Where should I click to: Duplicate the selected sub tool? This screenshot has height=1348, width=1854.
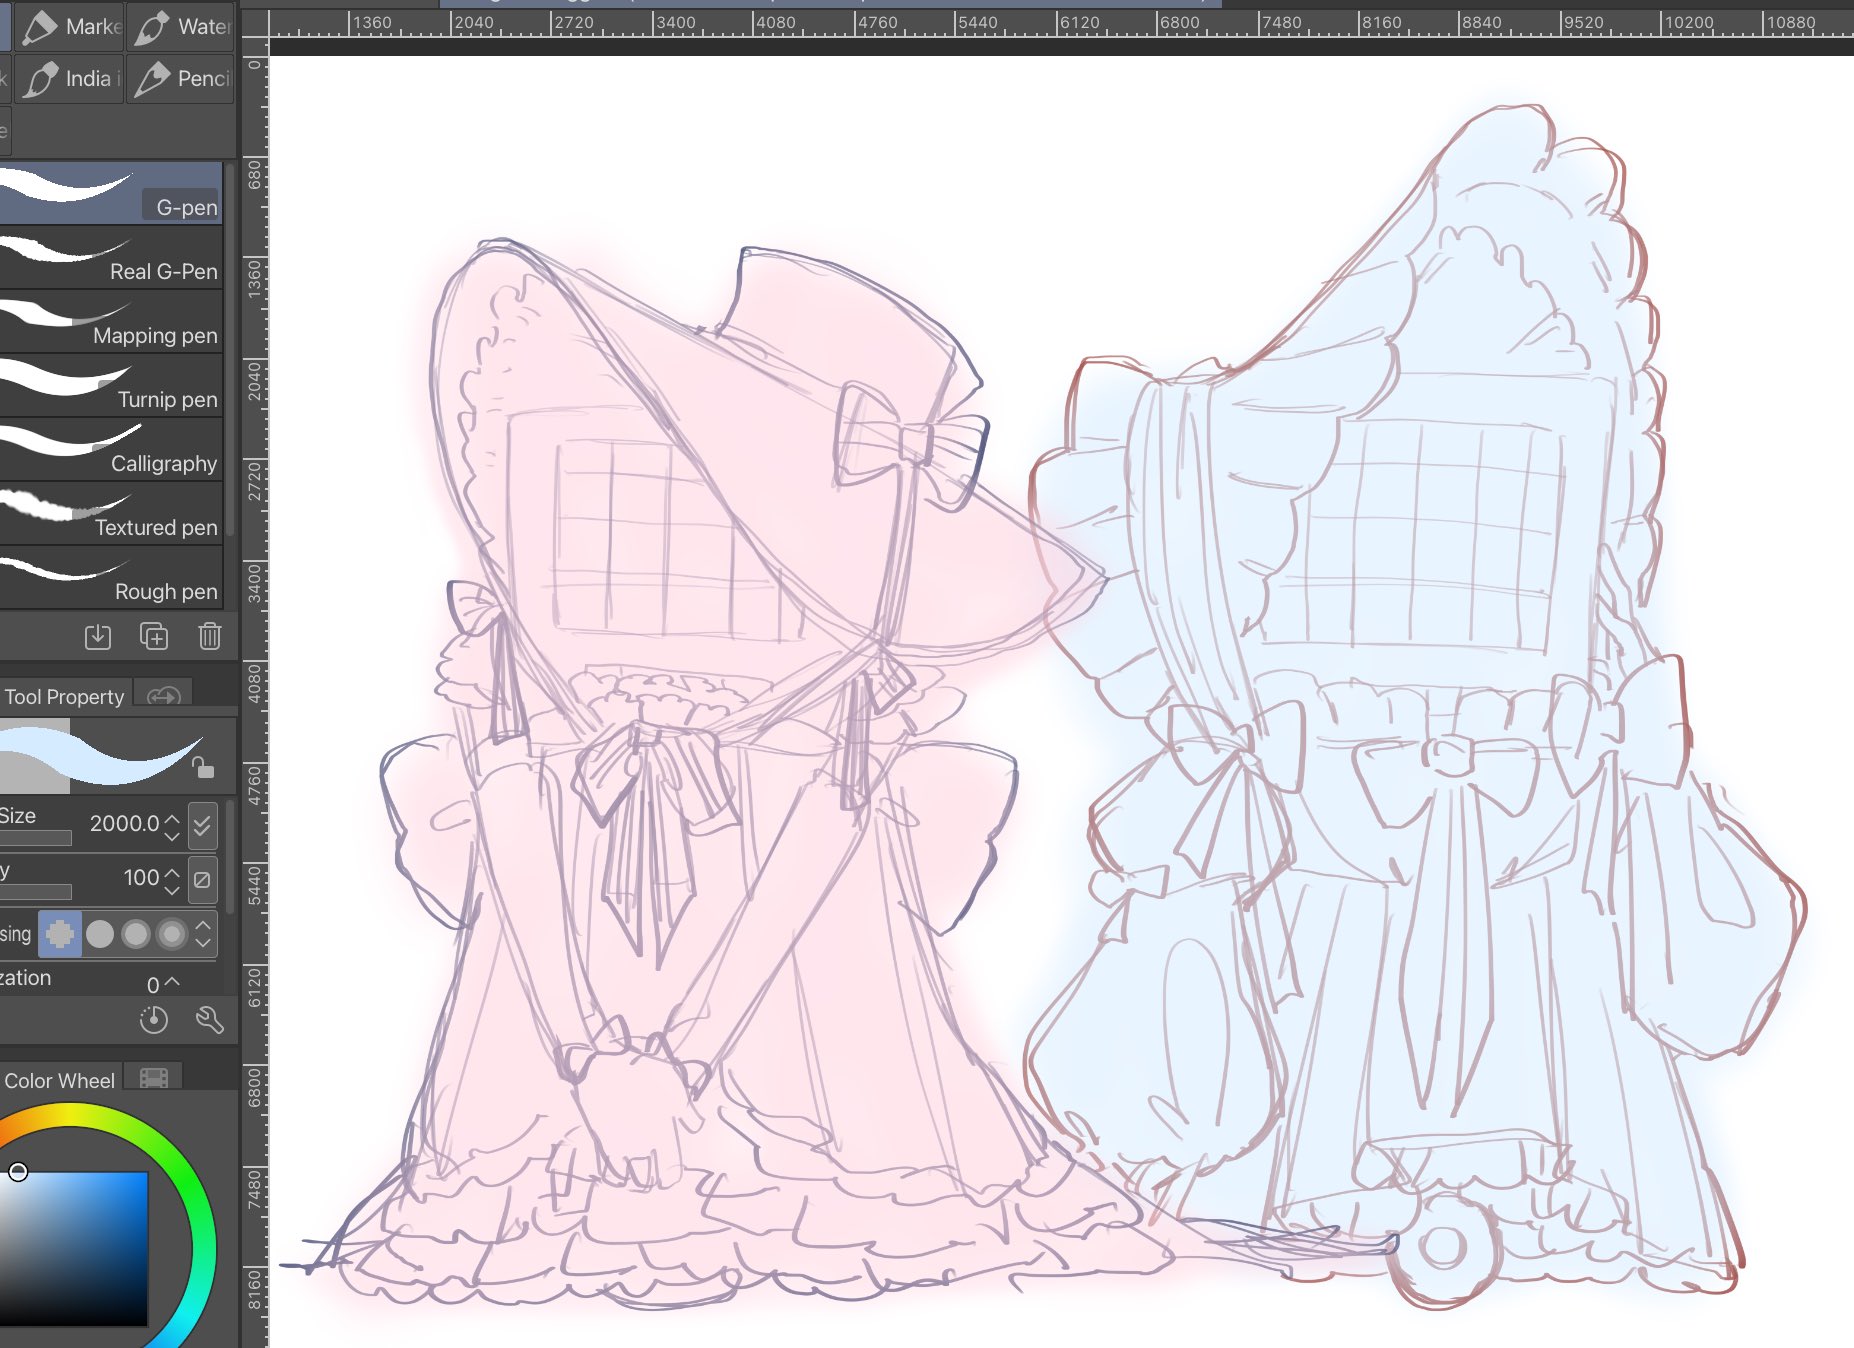click(154, 636)
